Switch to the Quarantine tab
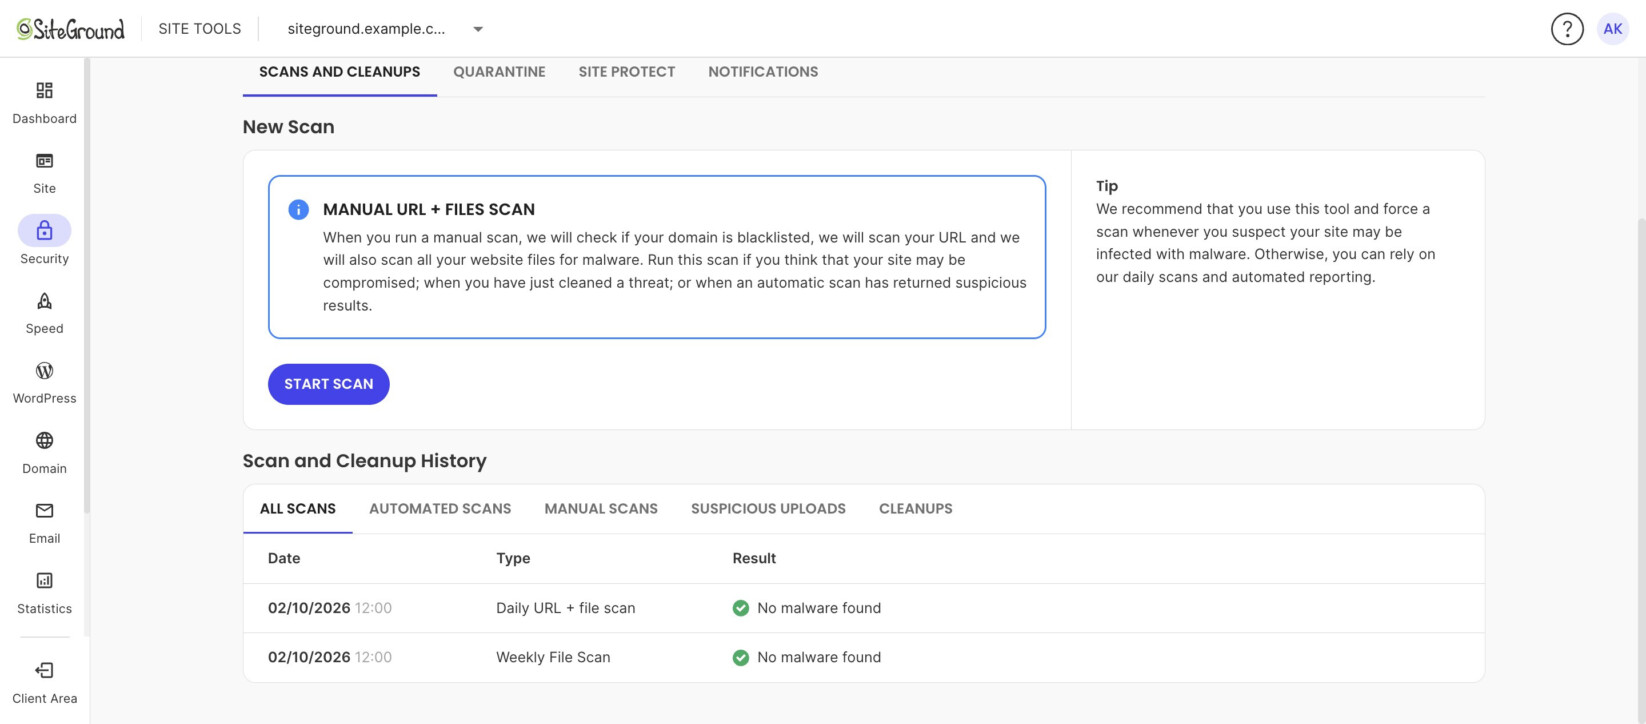This screenshot has height=724, width=1646. [x=499, y=72]
